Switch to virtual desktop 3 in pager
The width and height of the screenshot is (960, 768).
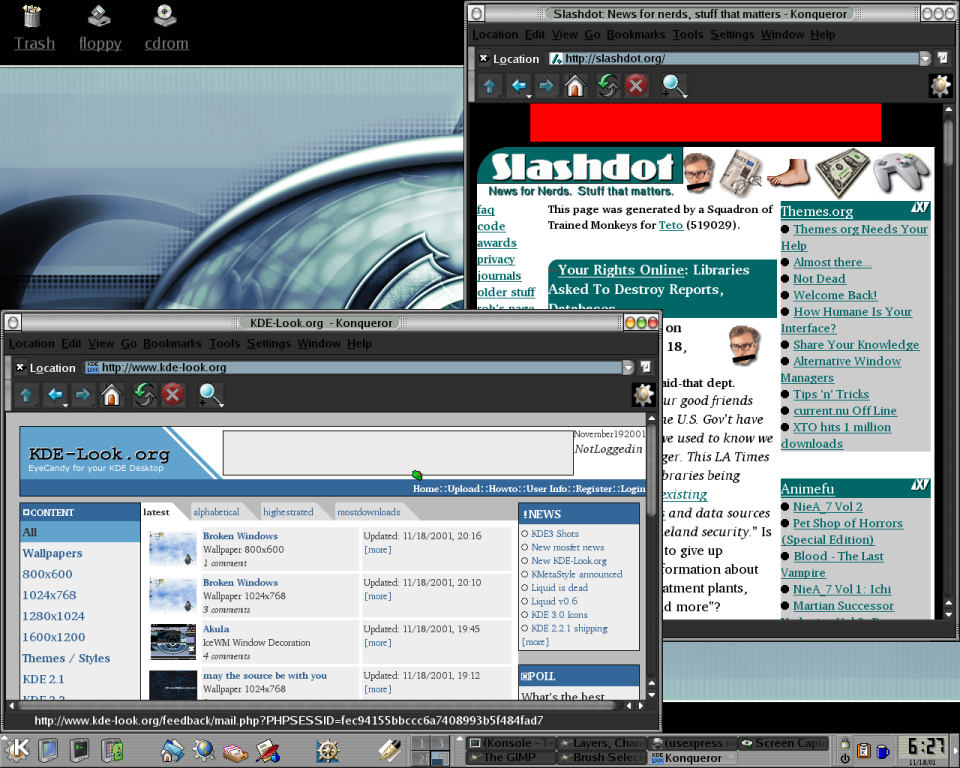440,744
